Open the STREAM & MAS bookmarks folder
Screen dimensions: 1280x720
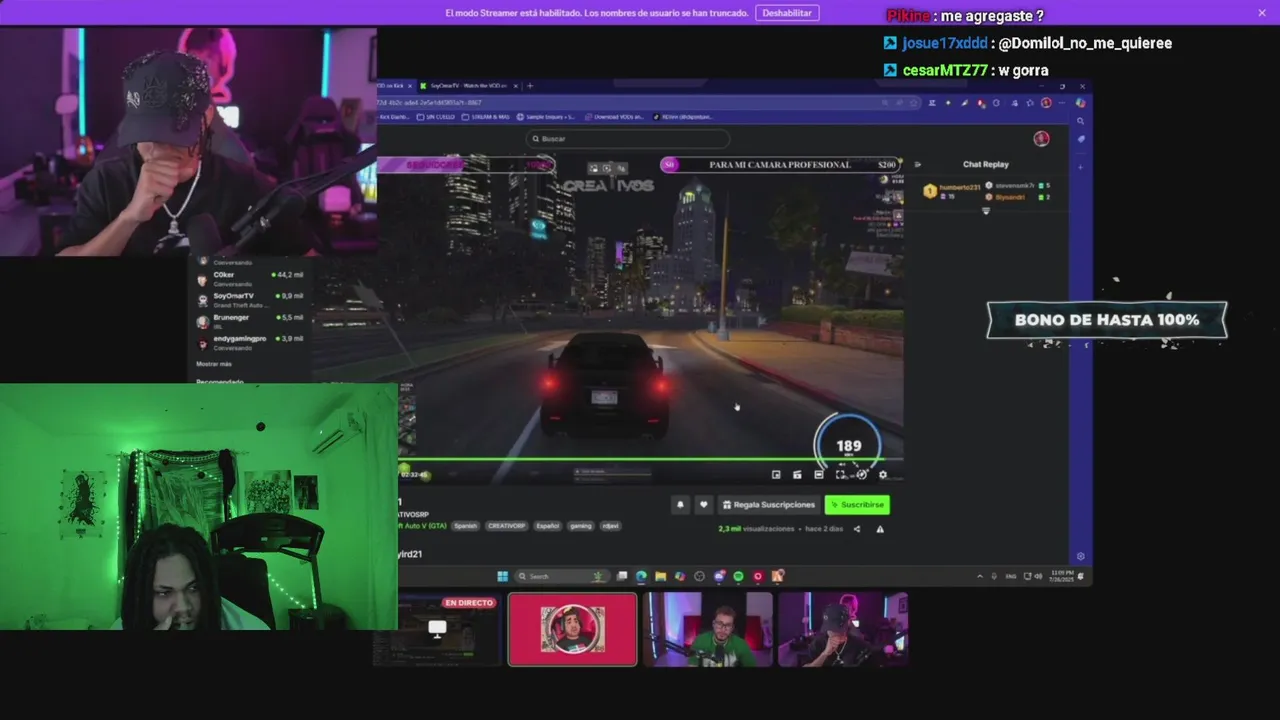point(485,117)
